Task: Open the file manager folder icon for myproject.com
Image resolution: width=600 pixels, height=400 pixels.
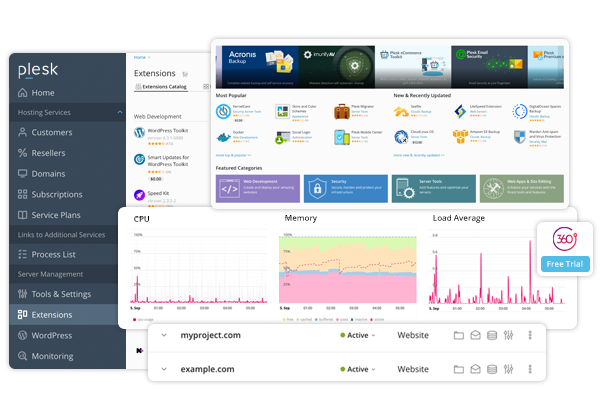Action: pyautogui.click(x=459, y=336)
